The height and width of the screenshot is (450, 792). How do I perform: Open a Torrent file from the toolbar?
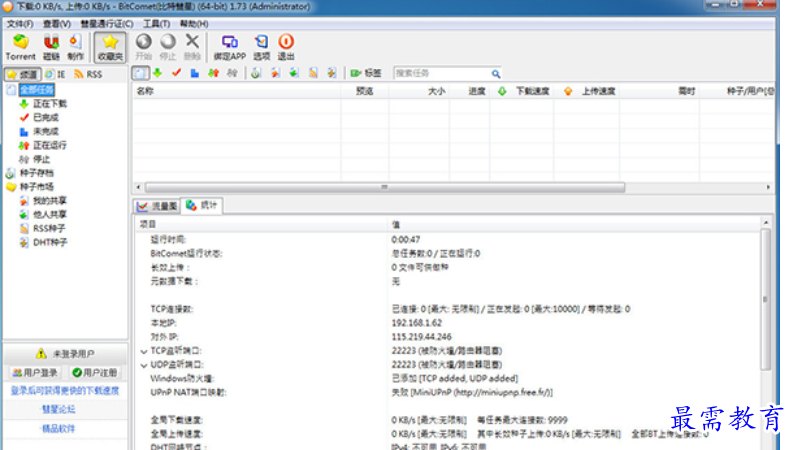pos(21,47)
